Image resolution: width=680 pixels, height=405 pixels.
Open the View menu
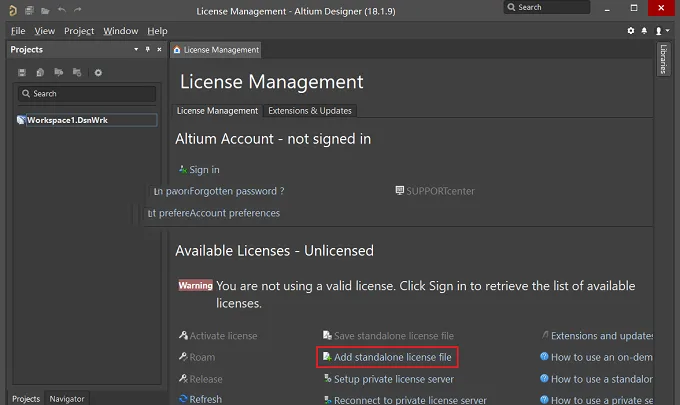(45, 31)
